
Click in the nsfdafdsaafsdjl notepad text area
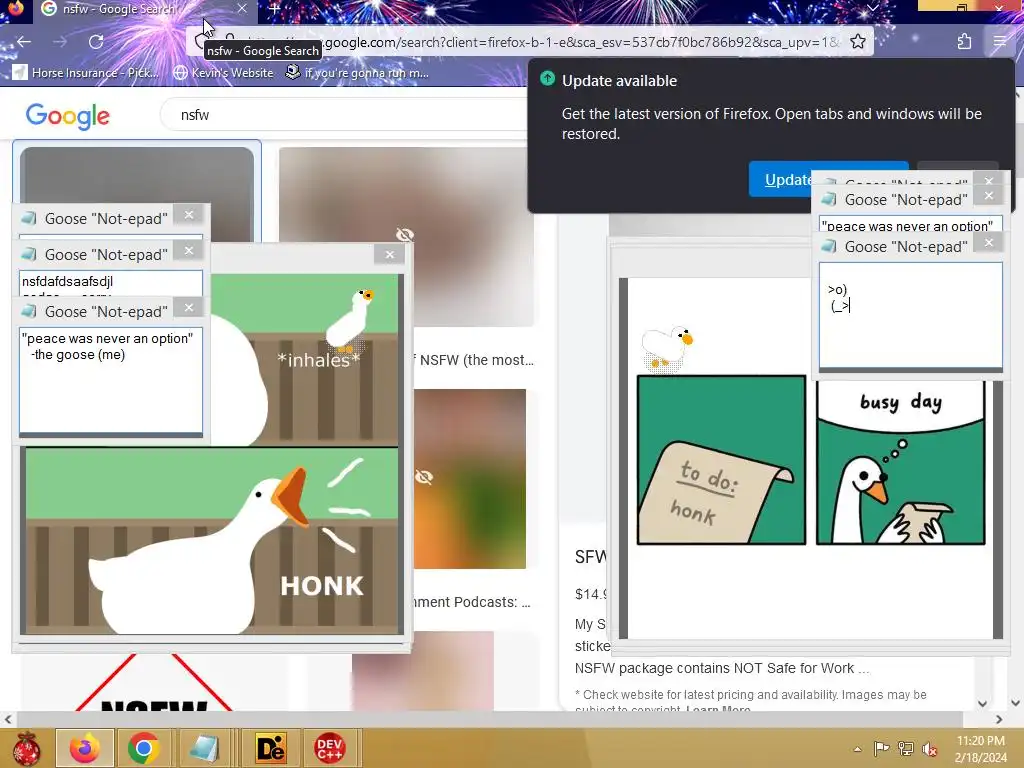click(111, 283)
